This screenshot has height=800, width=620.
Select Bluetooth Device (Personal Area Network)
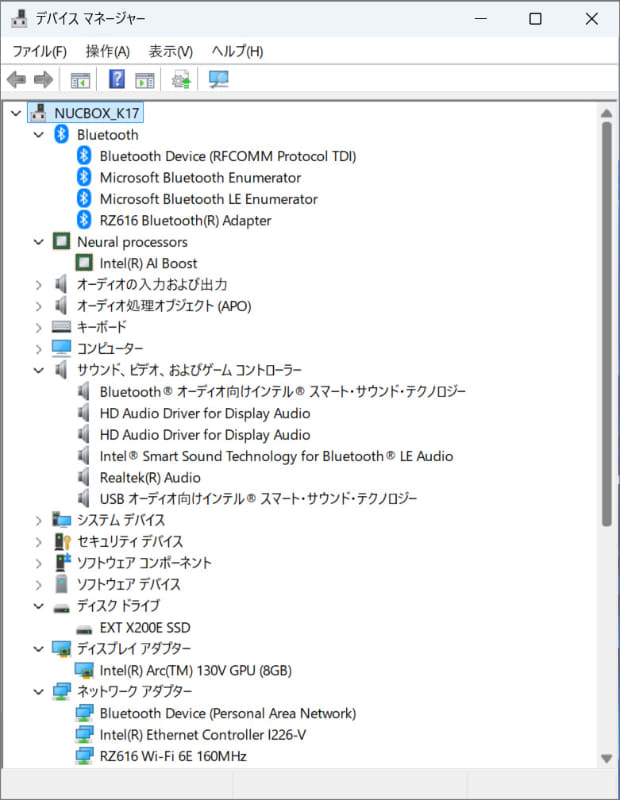click(x=228, y=713)
